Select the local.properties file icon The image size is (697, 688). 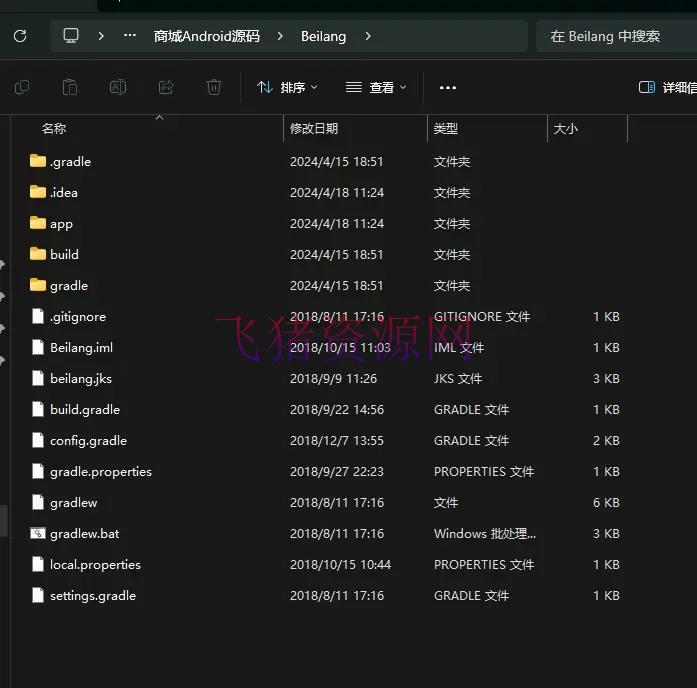click(38, 564)
